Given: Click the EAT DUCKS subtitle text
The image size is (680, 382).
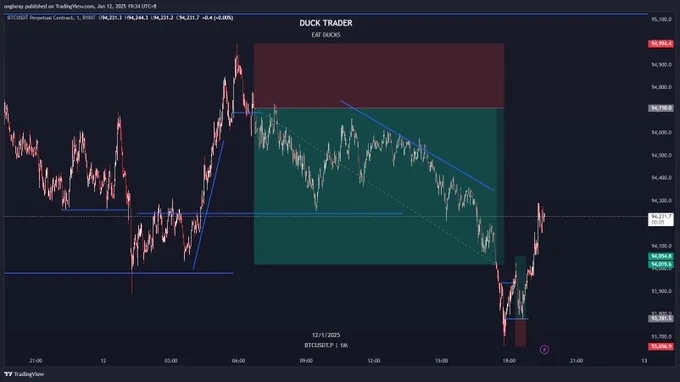Looking at the screenshot, I should 326,35.
